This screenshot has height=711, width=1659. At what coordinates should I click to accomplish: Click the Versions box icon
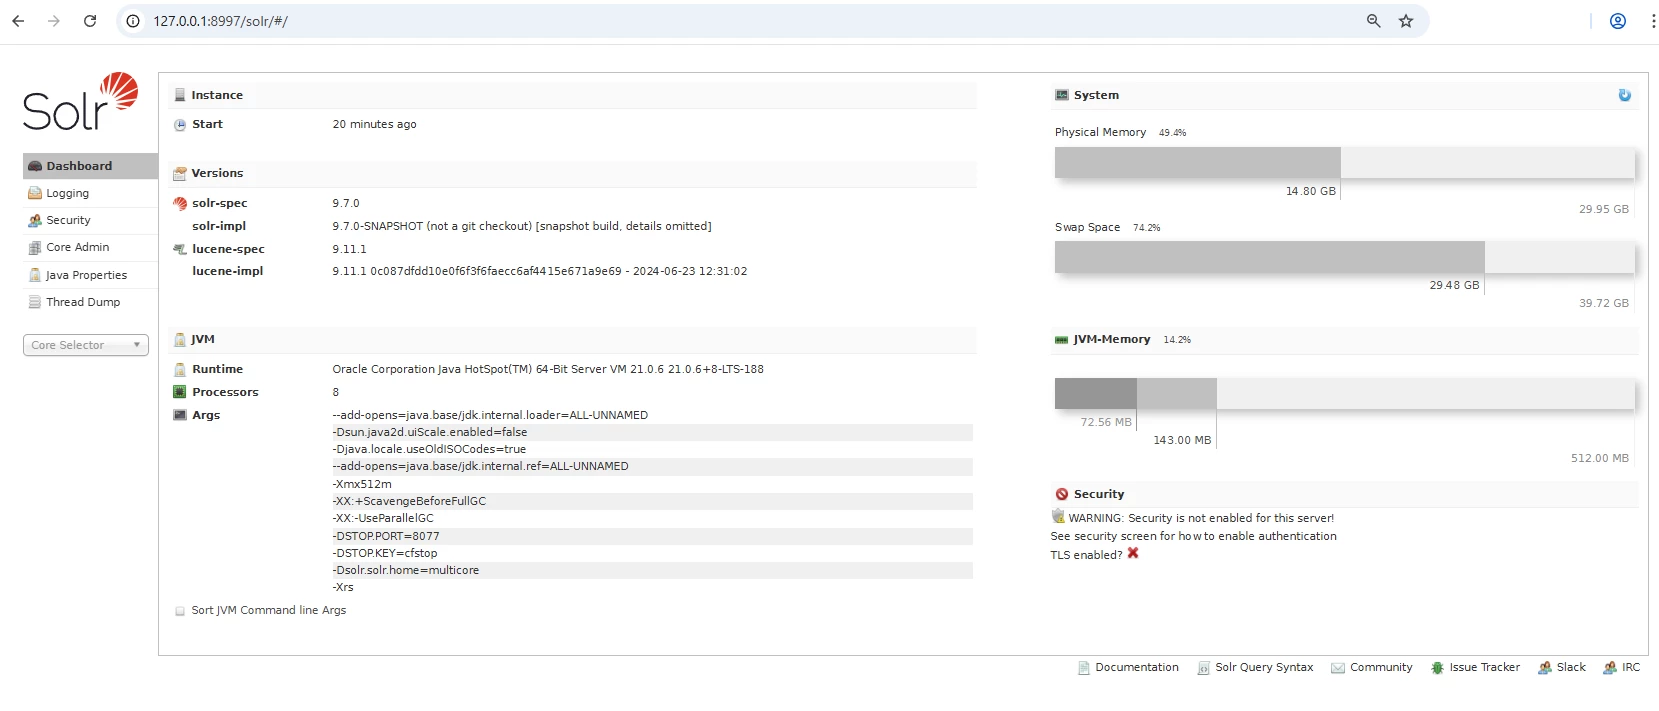point(180,173)
